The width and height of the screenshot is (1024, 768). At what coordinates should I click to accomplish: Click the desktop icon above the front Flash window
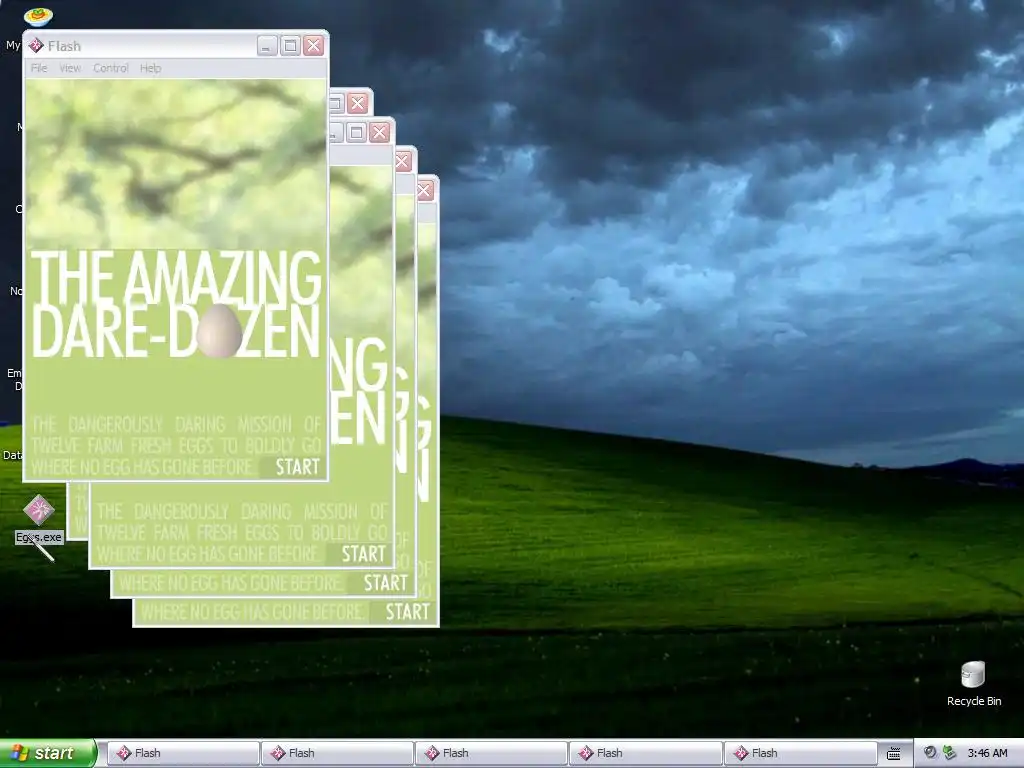click(x=38, y=16)
